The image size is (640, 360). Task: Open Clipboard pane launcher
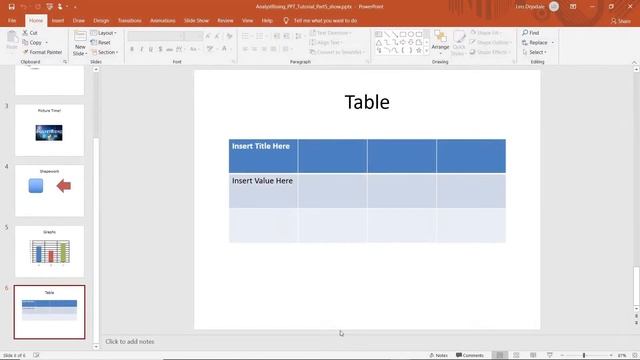coord(65,62)
